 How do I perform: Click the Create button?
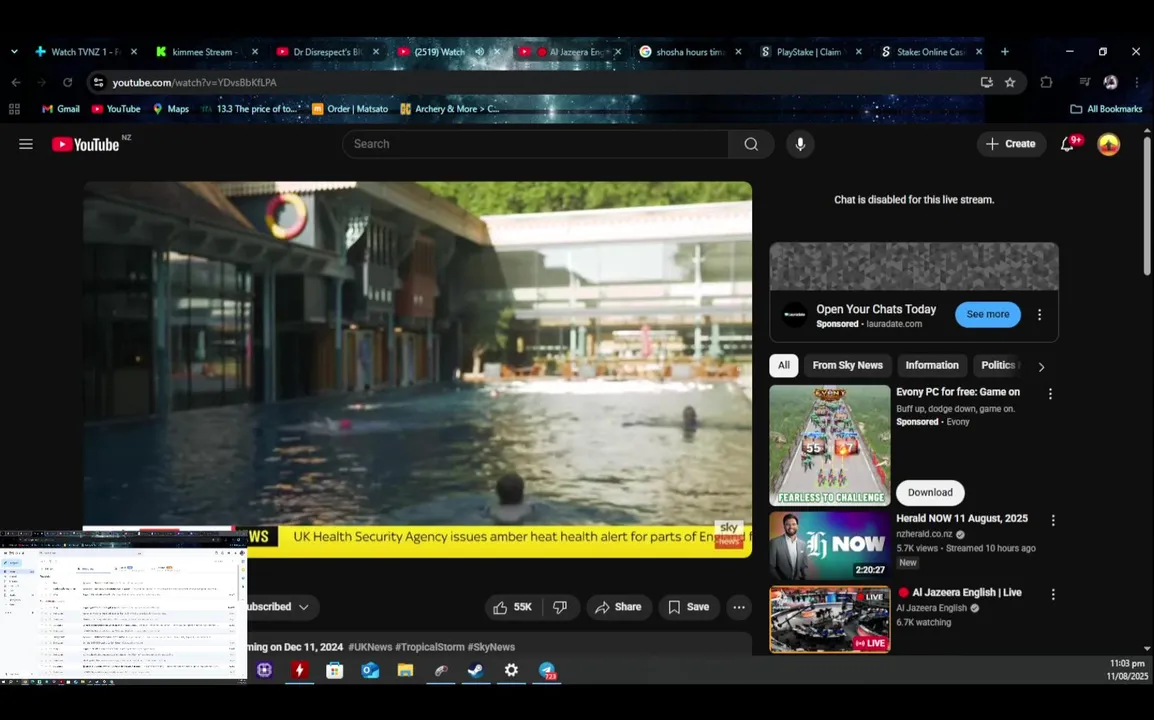coord(1011,144)
